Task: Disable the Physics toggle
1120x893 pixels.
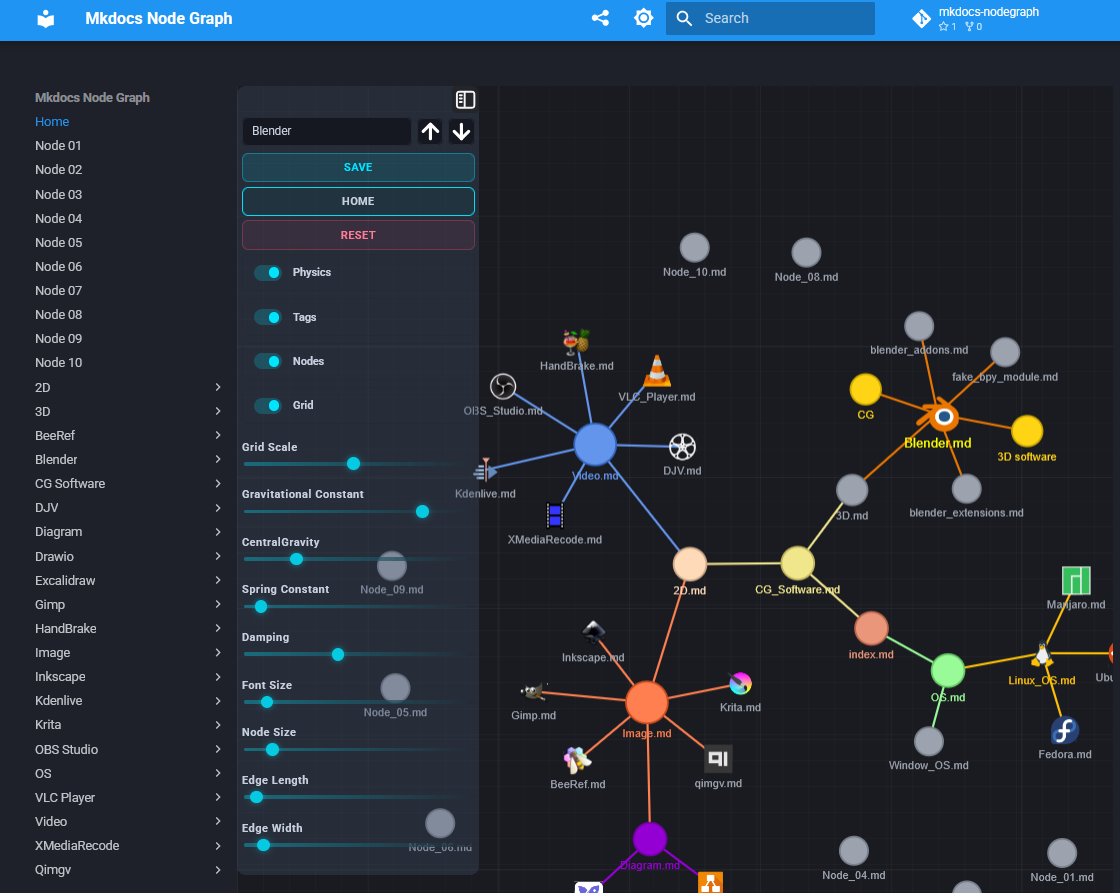Action: pyautogui.click(x=269, y=272)
